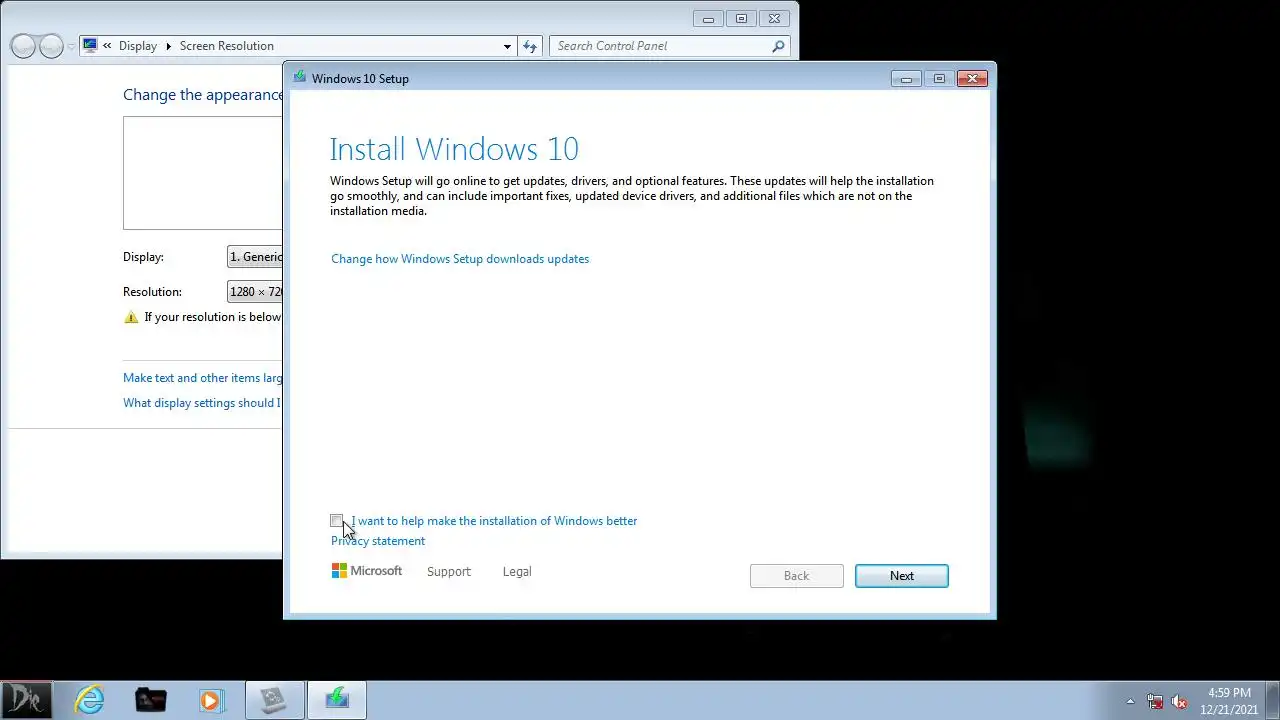1280x720 pixels.
Task: Enable 'I want to help make installation better' checkbox
Action: (337, 521)
